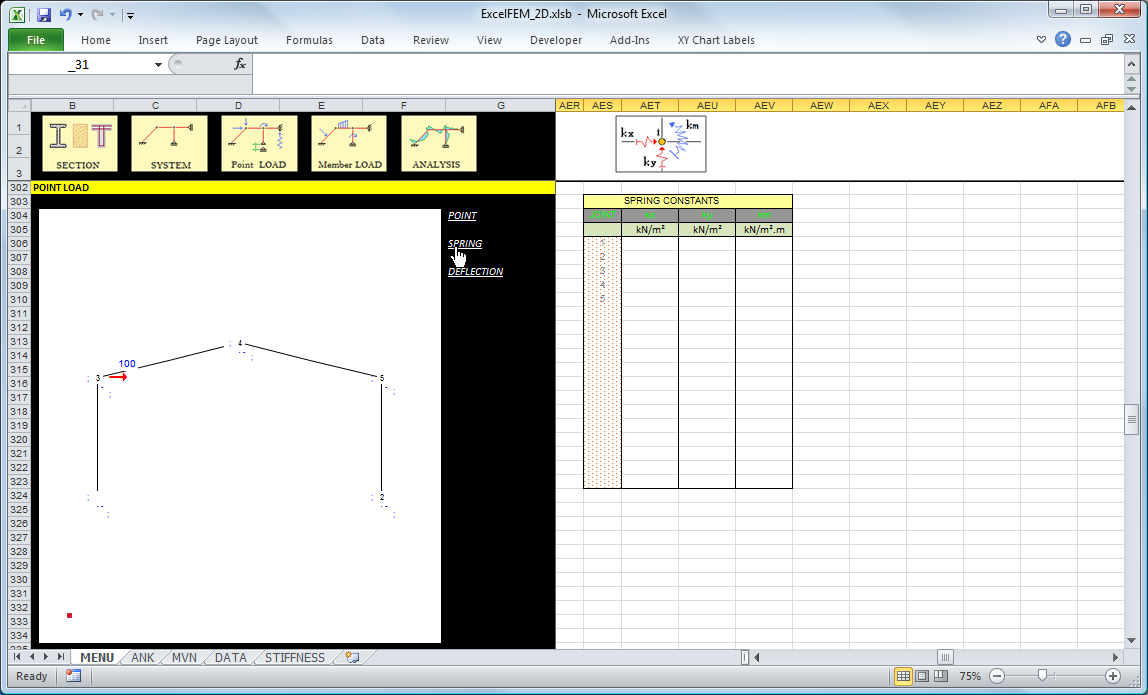Click the zoom out minus button

pos(996,676)
